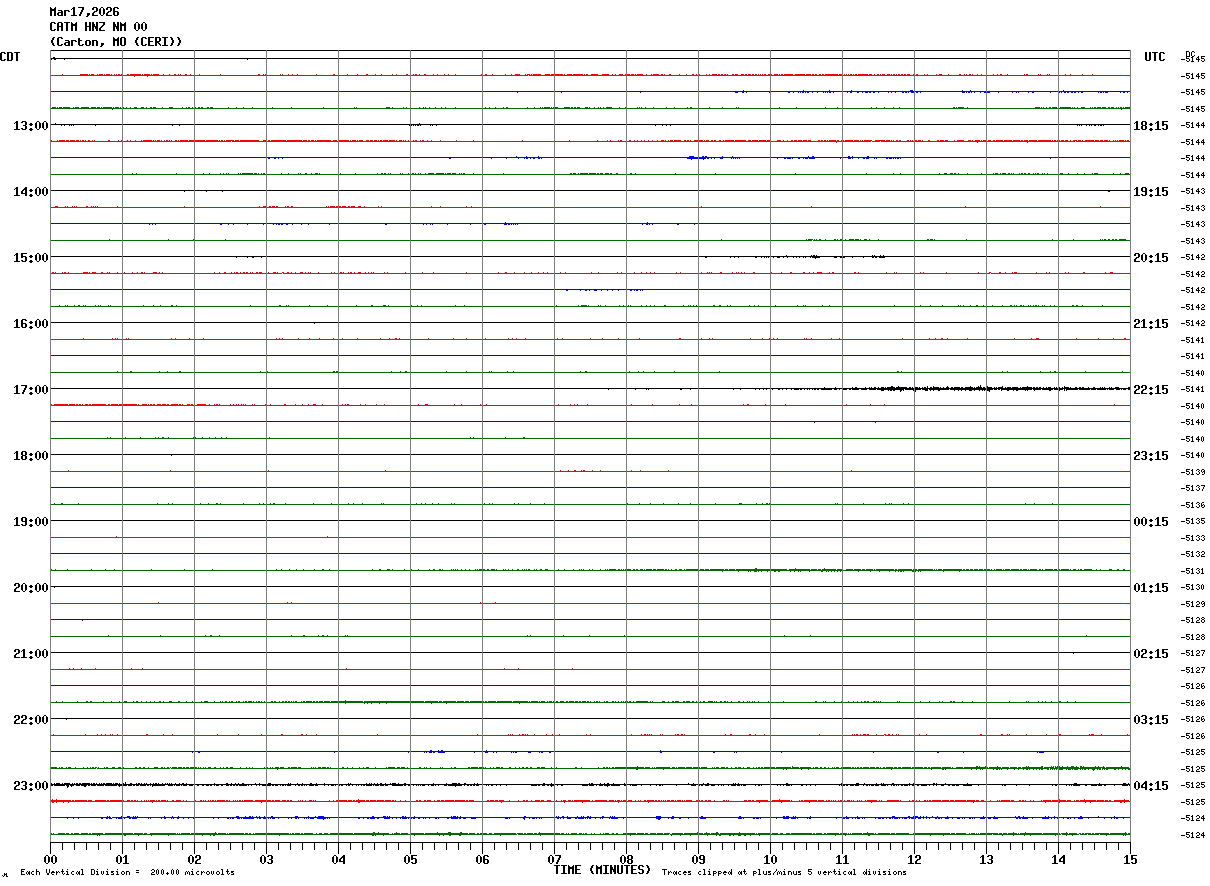Select the '15:00' CDT hour label
The width and height of the screenshot is (1210, 886).
tap(31, 257)
